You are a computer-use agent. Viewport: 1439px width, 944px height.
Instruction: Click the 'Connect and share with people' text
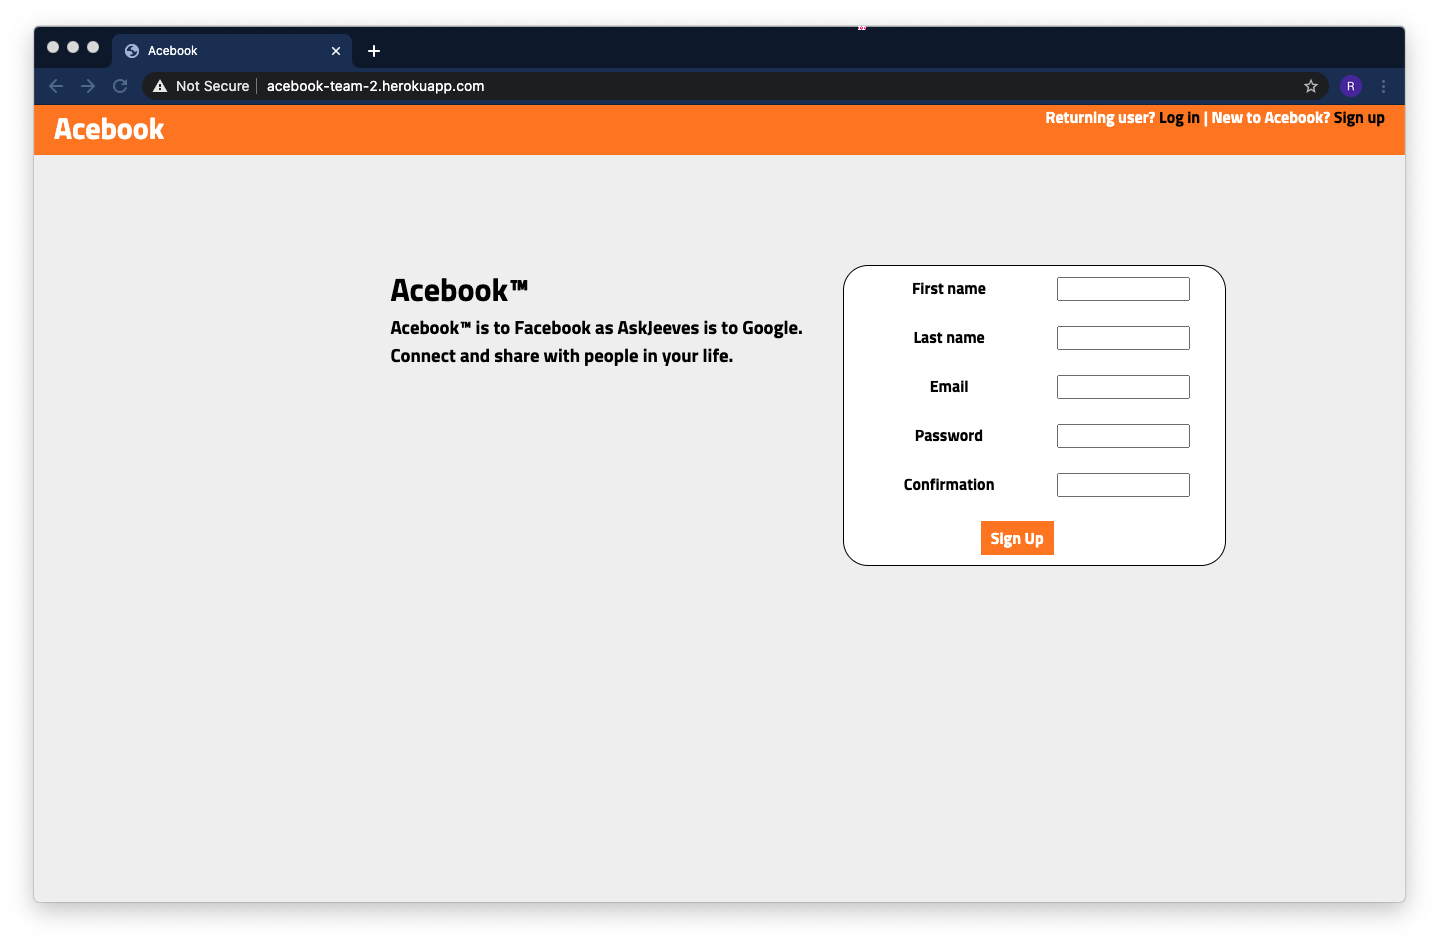(x=562, y=356)
